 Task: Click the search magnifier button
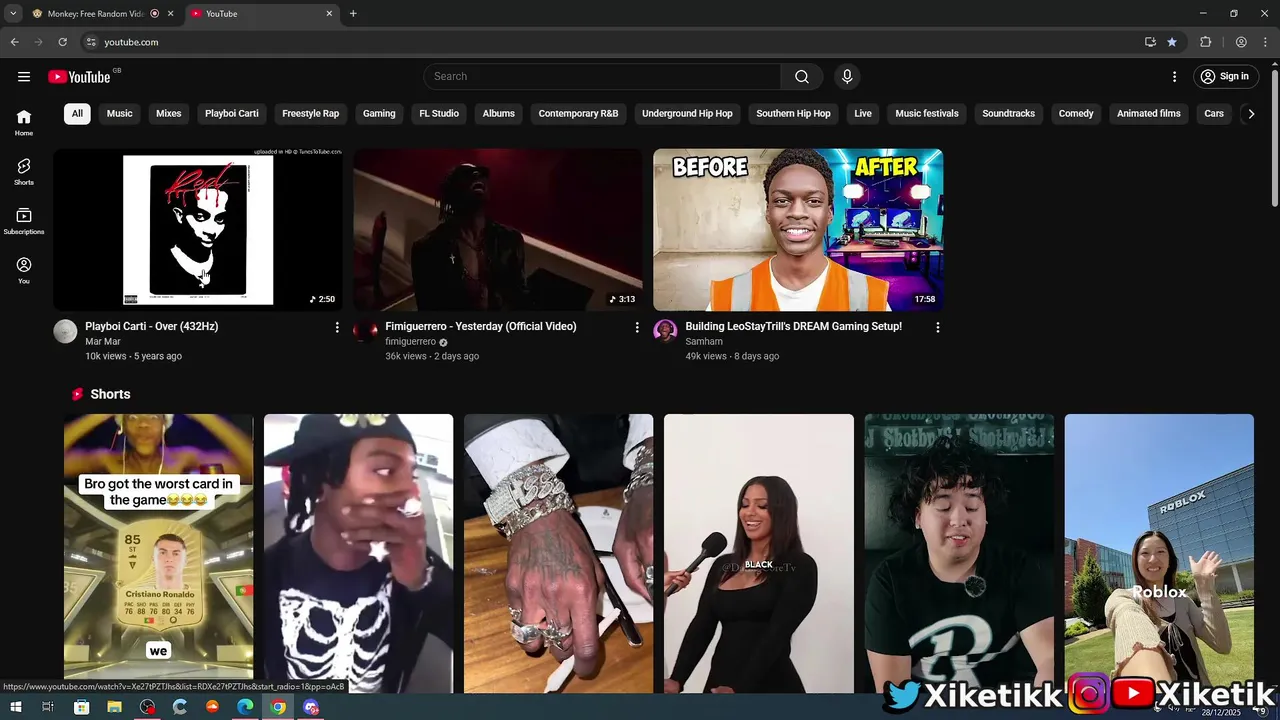[802, 77]
